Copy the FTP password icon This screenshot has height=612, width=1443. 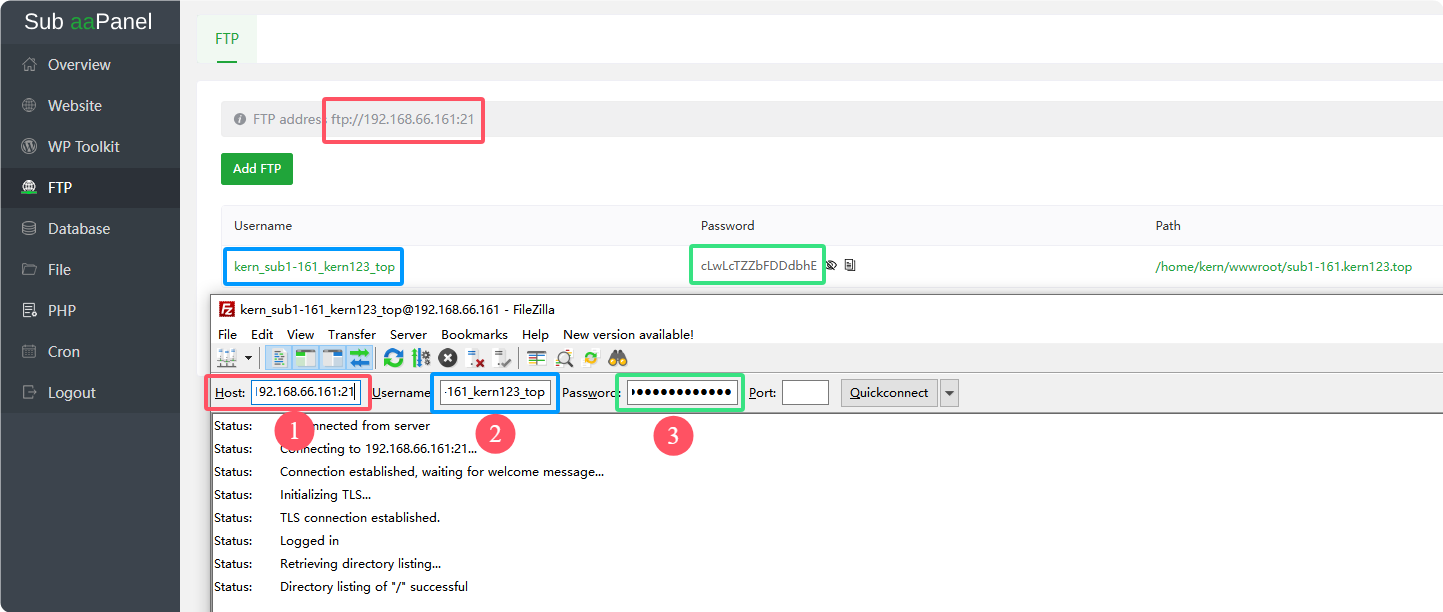(850, 266)
